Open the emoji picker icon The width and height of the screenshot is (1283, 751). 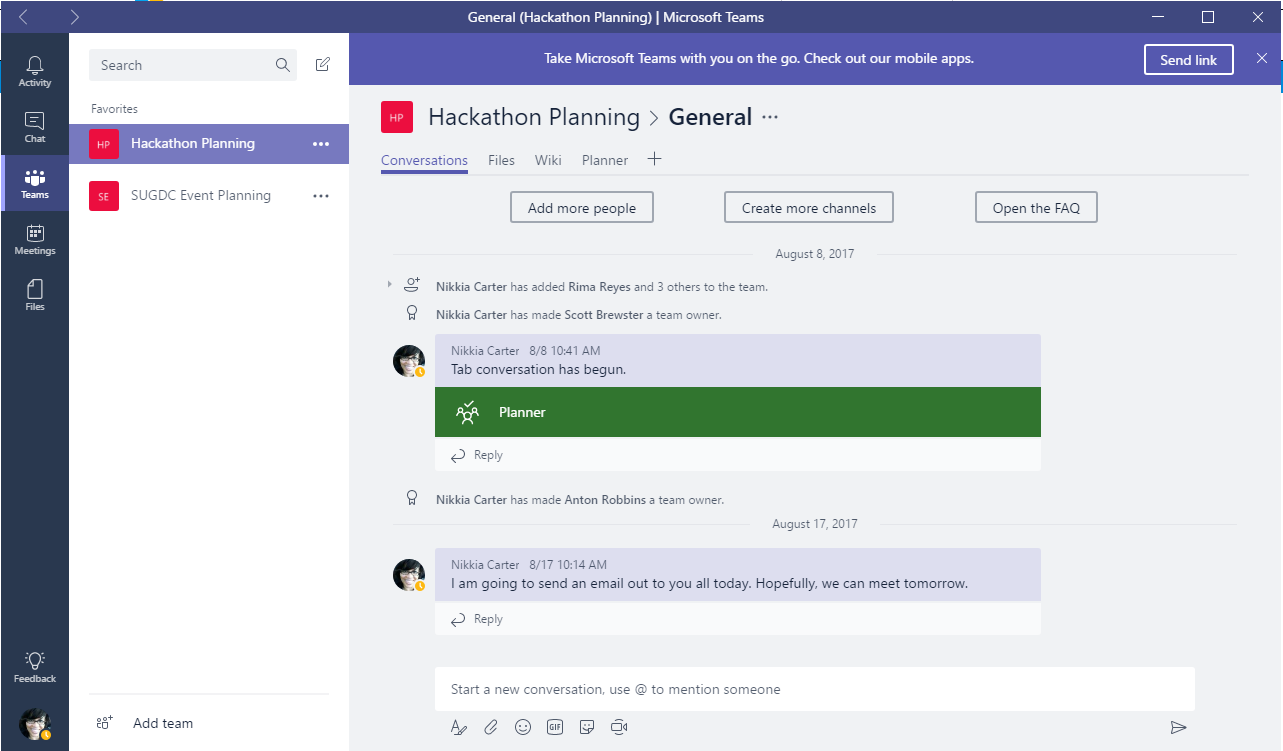522,727
